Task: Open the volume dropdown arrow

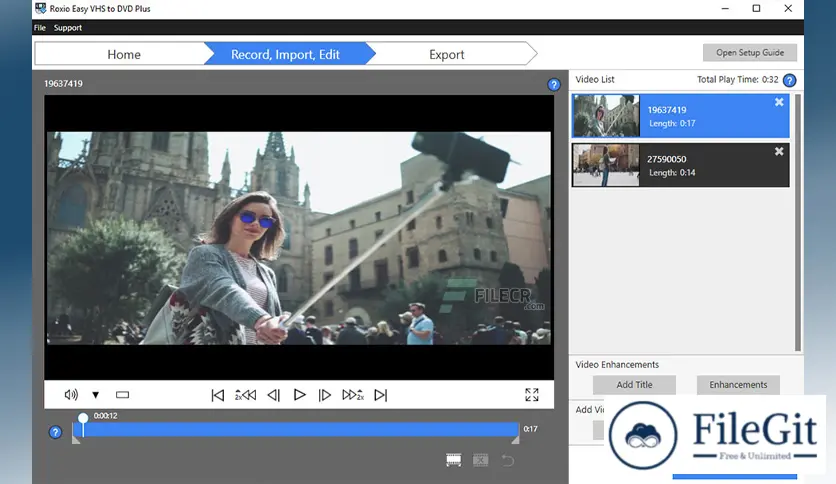Action: [95, 395]
